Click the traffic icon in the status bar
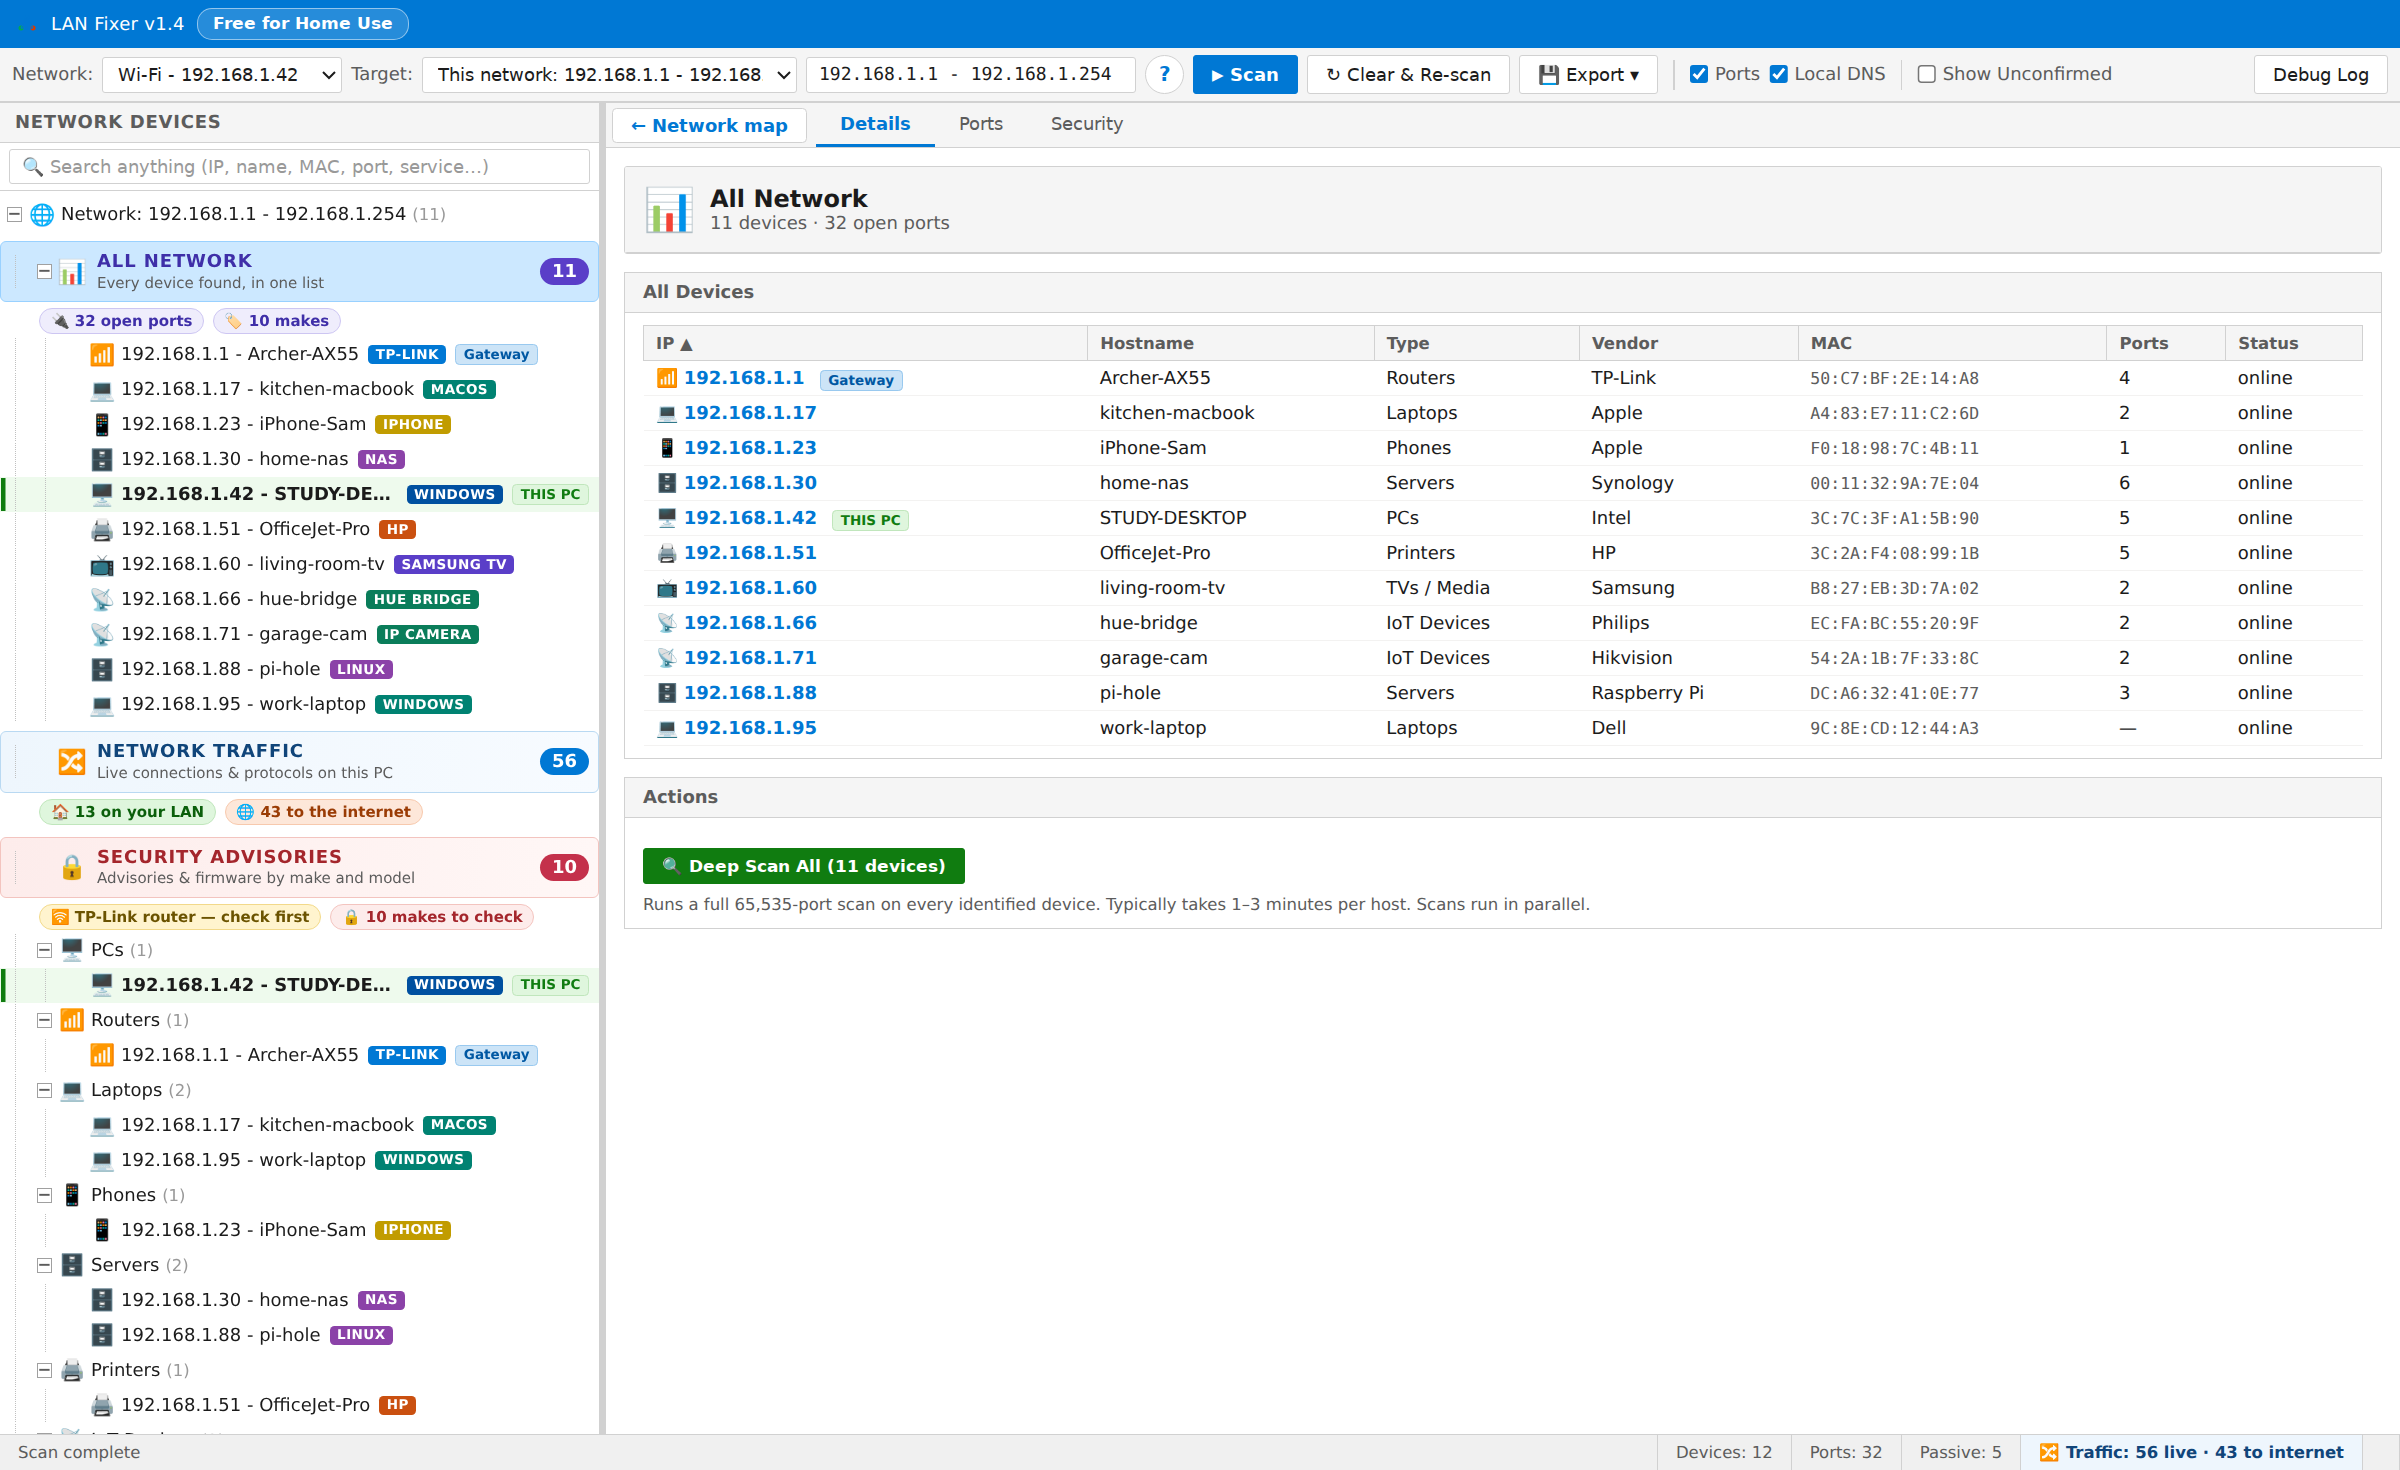Viewport: 2400px width, 1470px height. (2049, 1452)
